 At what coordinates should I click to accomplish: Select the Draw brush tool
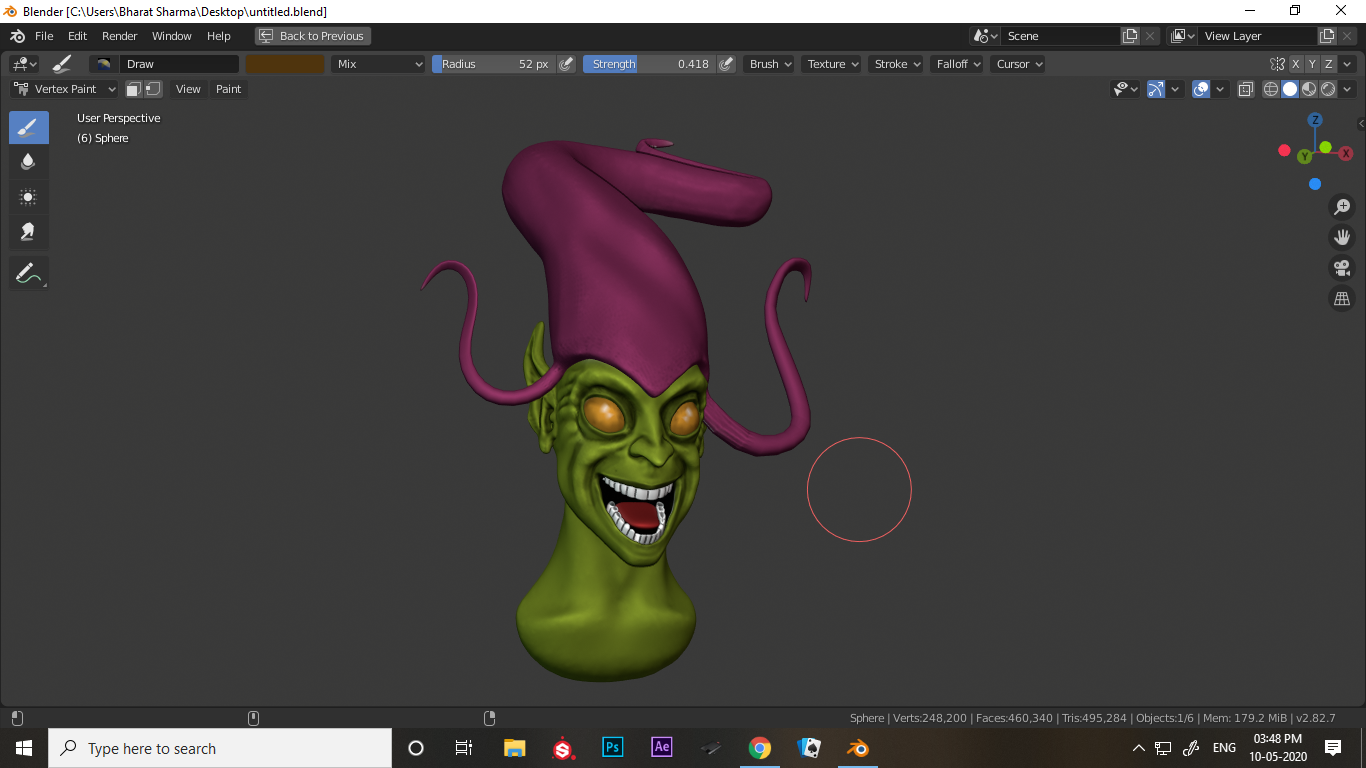[28, 127]
